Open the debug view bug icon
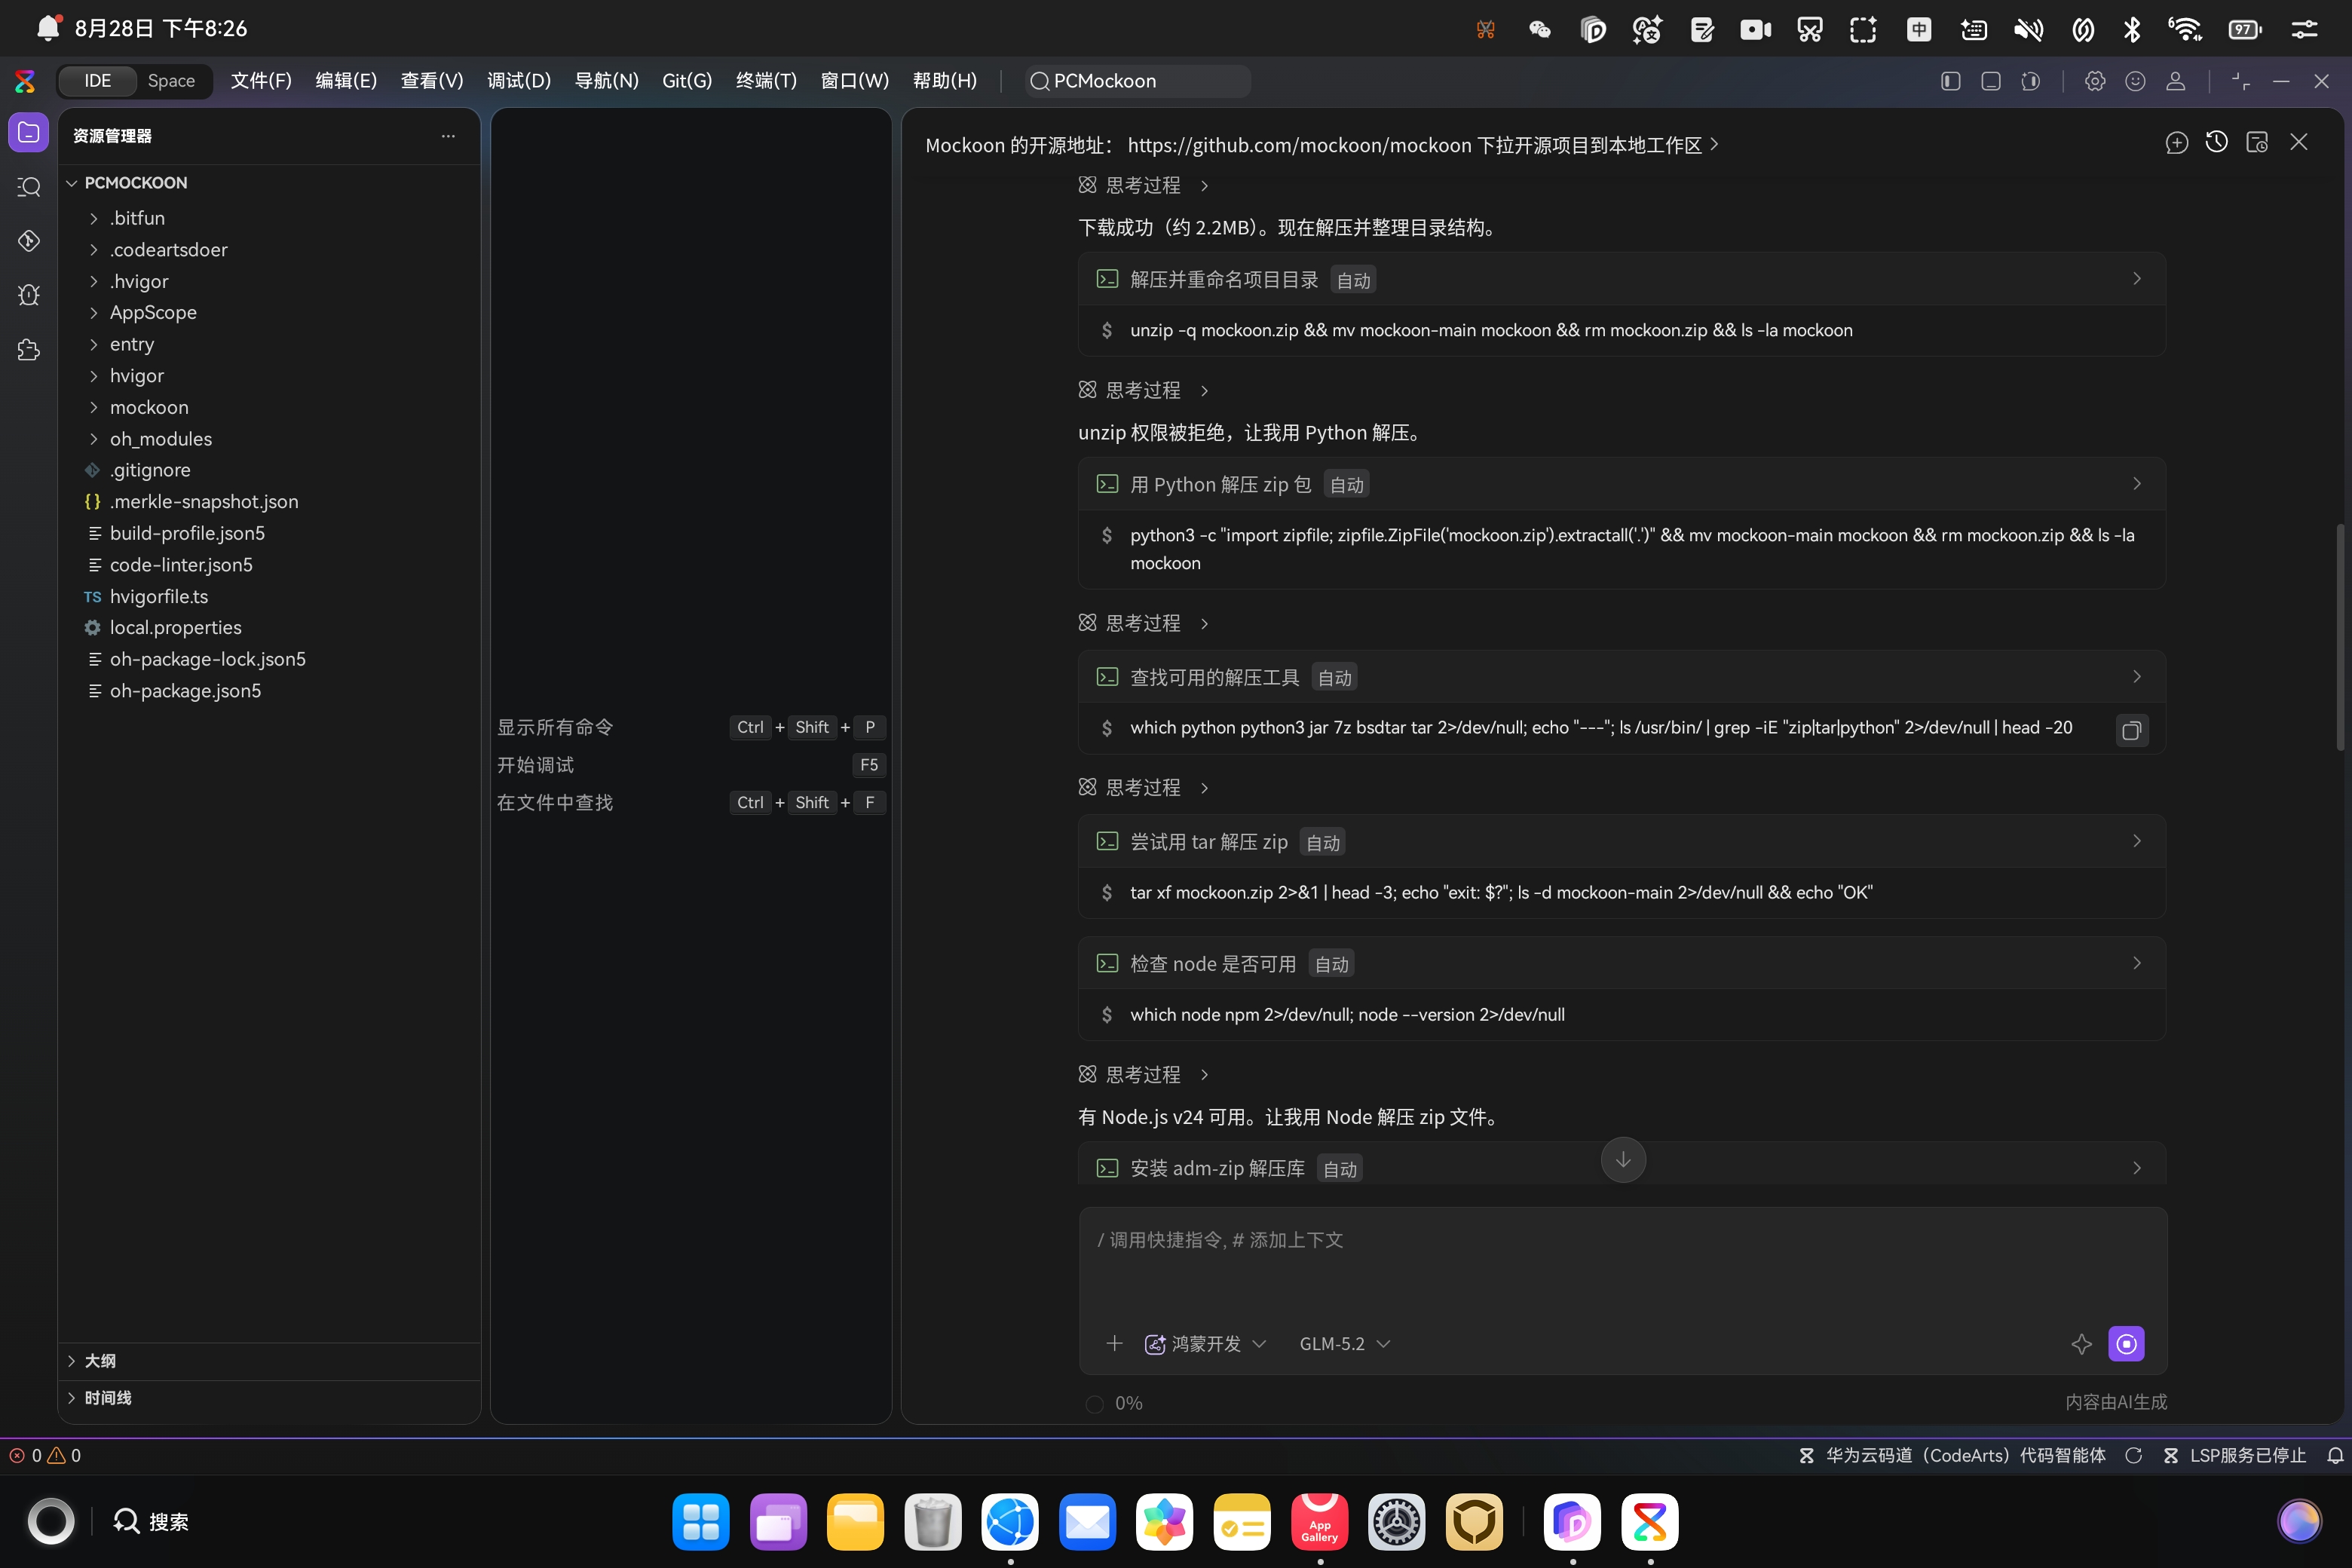This screenshot has width=2352, height=1568. [x=29, y=295]
